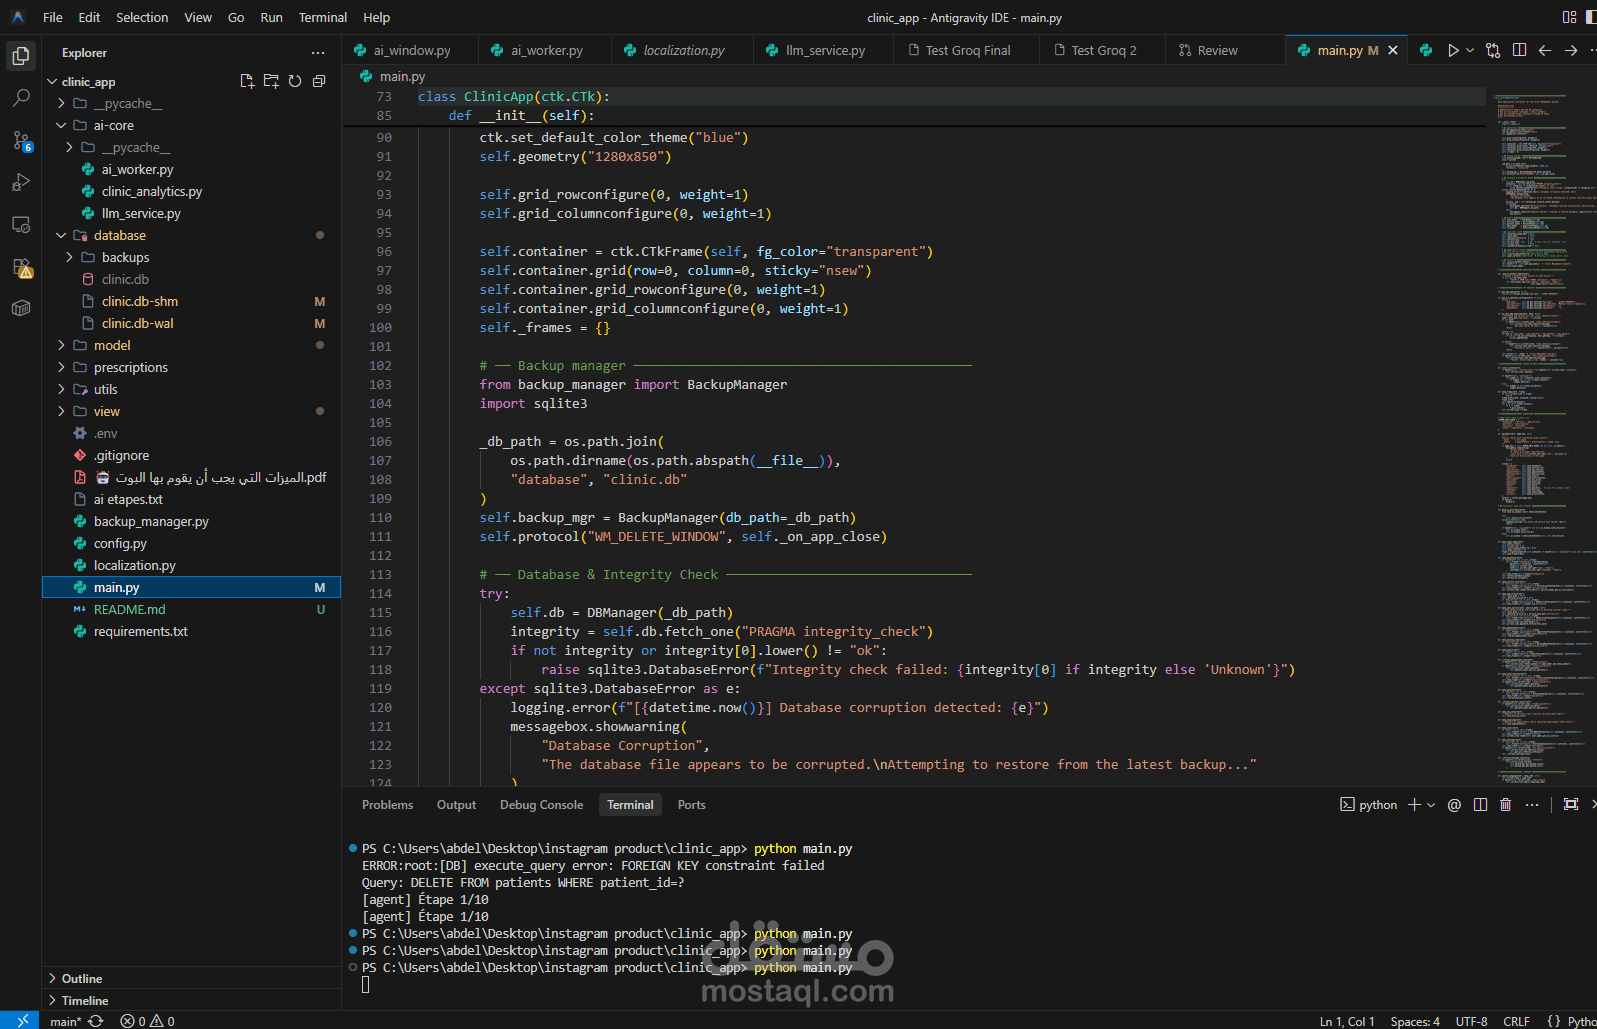
Task: Open the Explorer view in activity bar
Action: (x=21, y=56)
